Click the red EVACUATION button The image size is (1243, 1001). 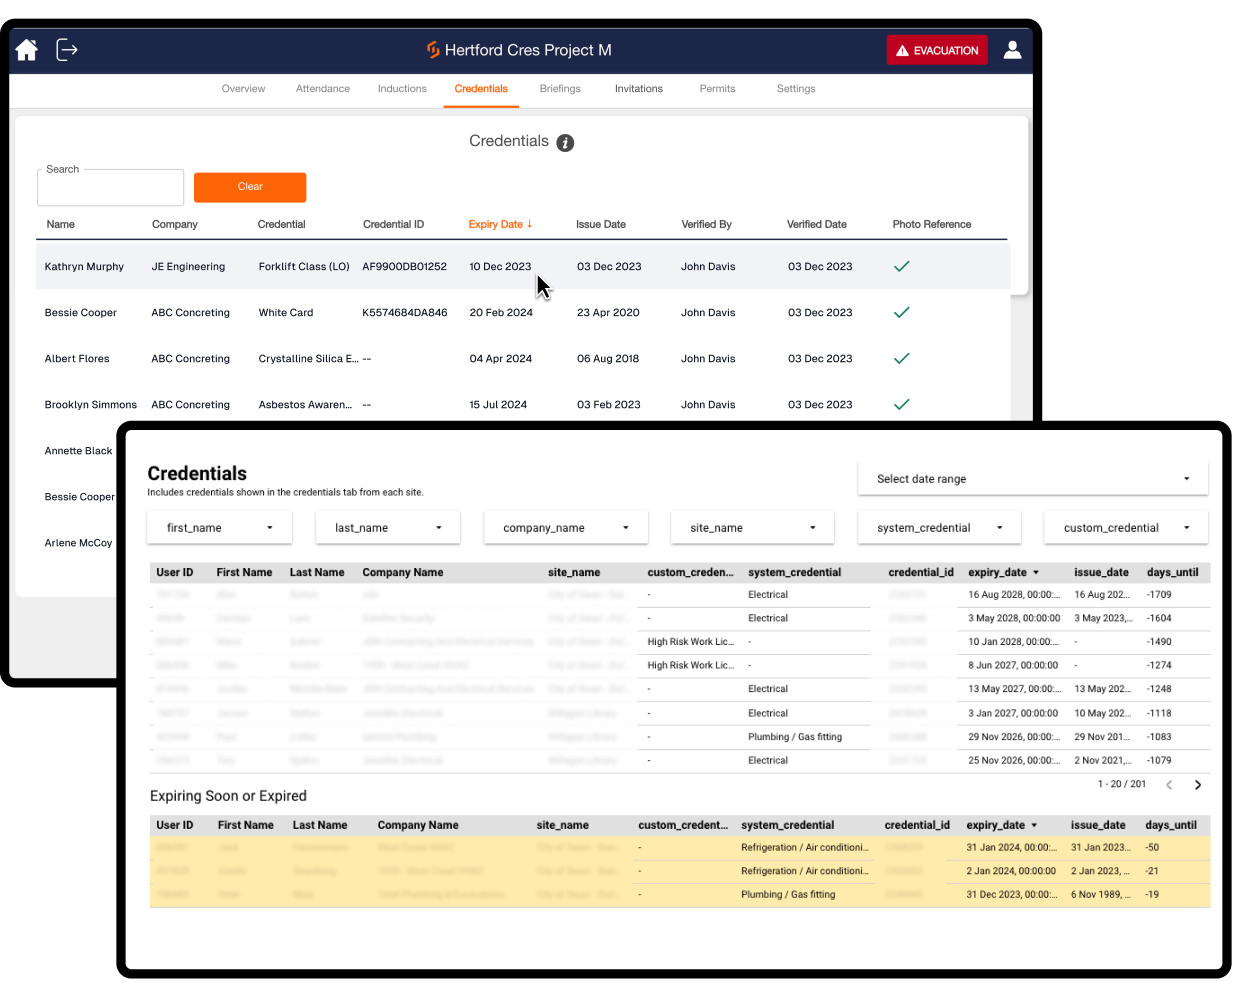point(937,49)
